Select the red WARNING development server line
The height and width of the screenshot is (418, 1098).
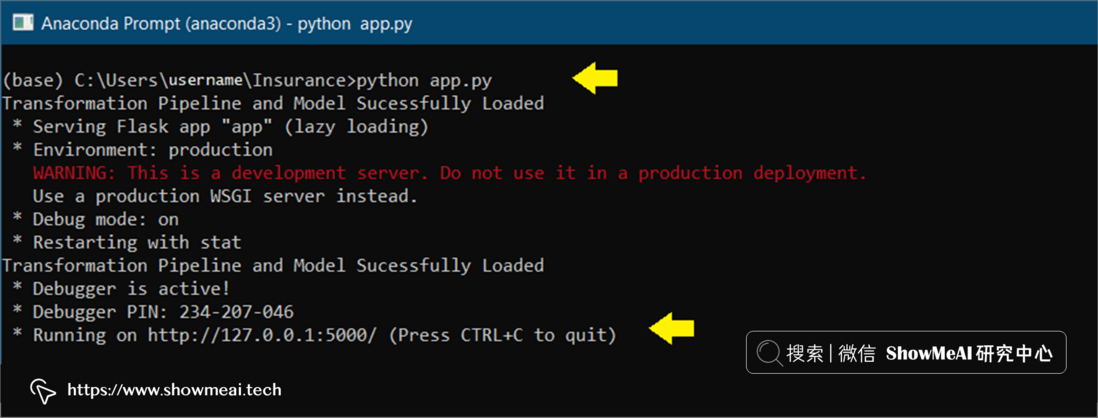coord(450,173)
